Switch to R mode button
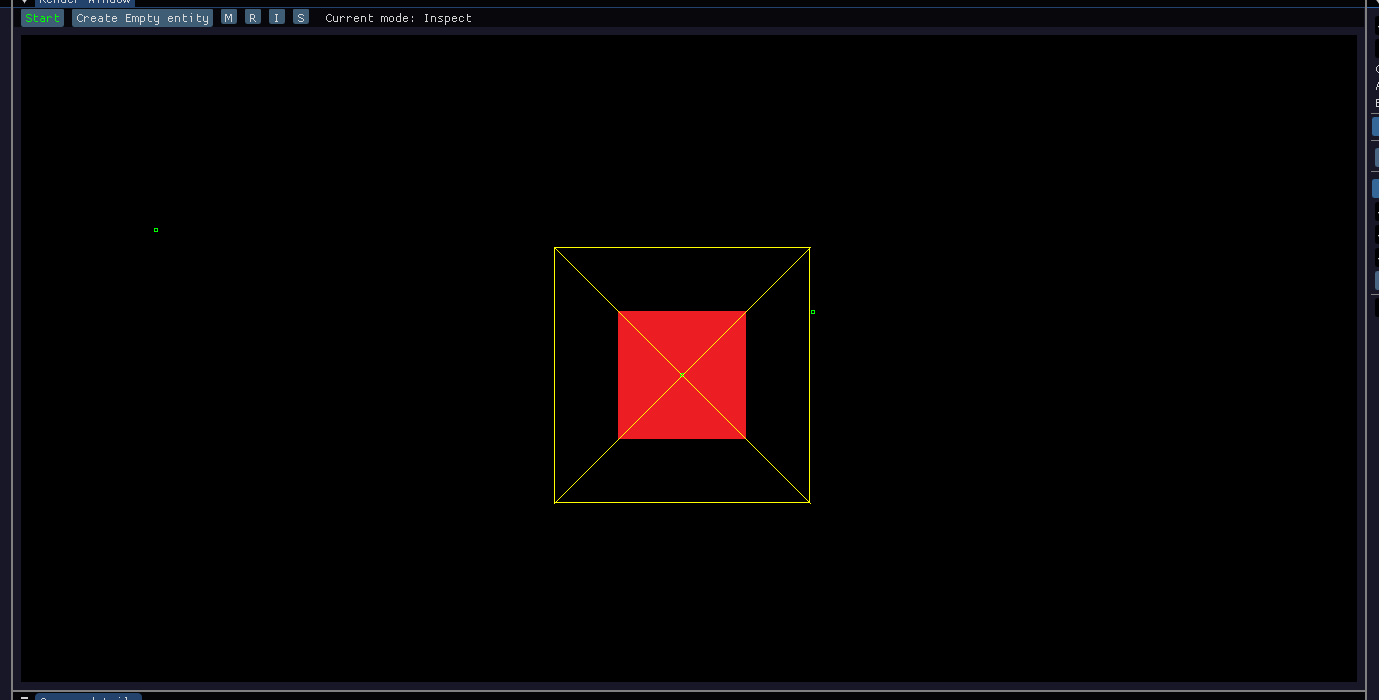Screen dimensions: 1379x700 pyautogui.click(x=253, y=18)
